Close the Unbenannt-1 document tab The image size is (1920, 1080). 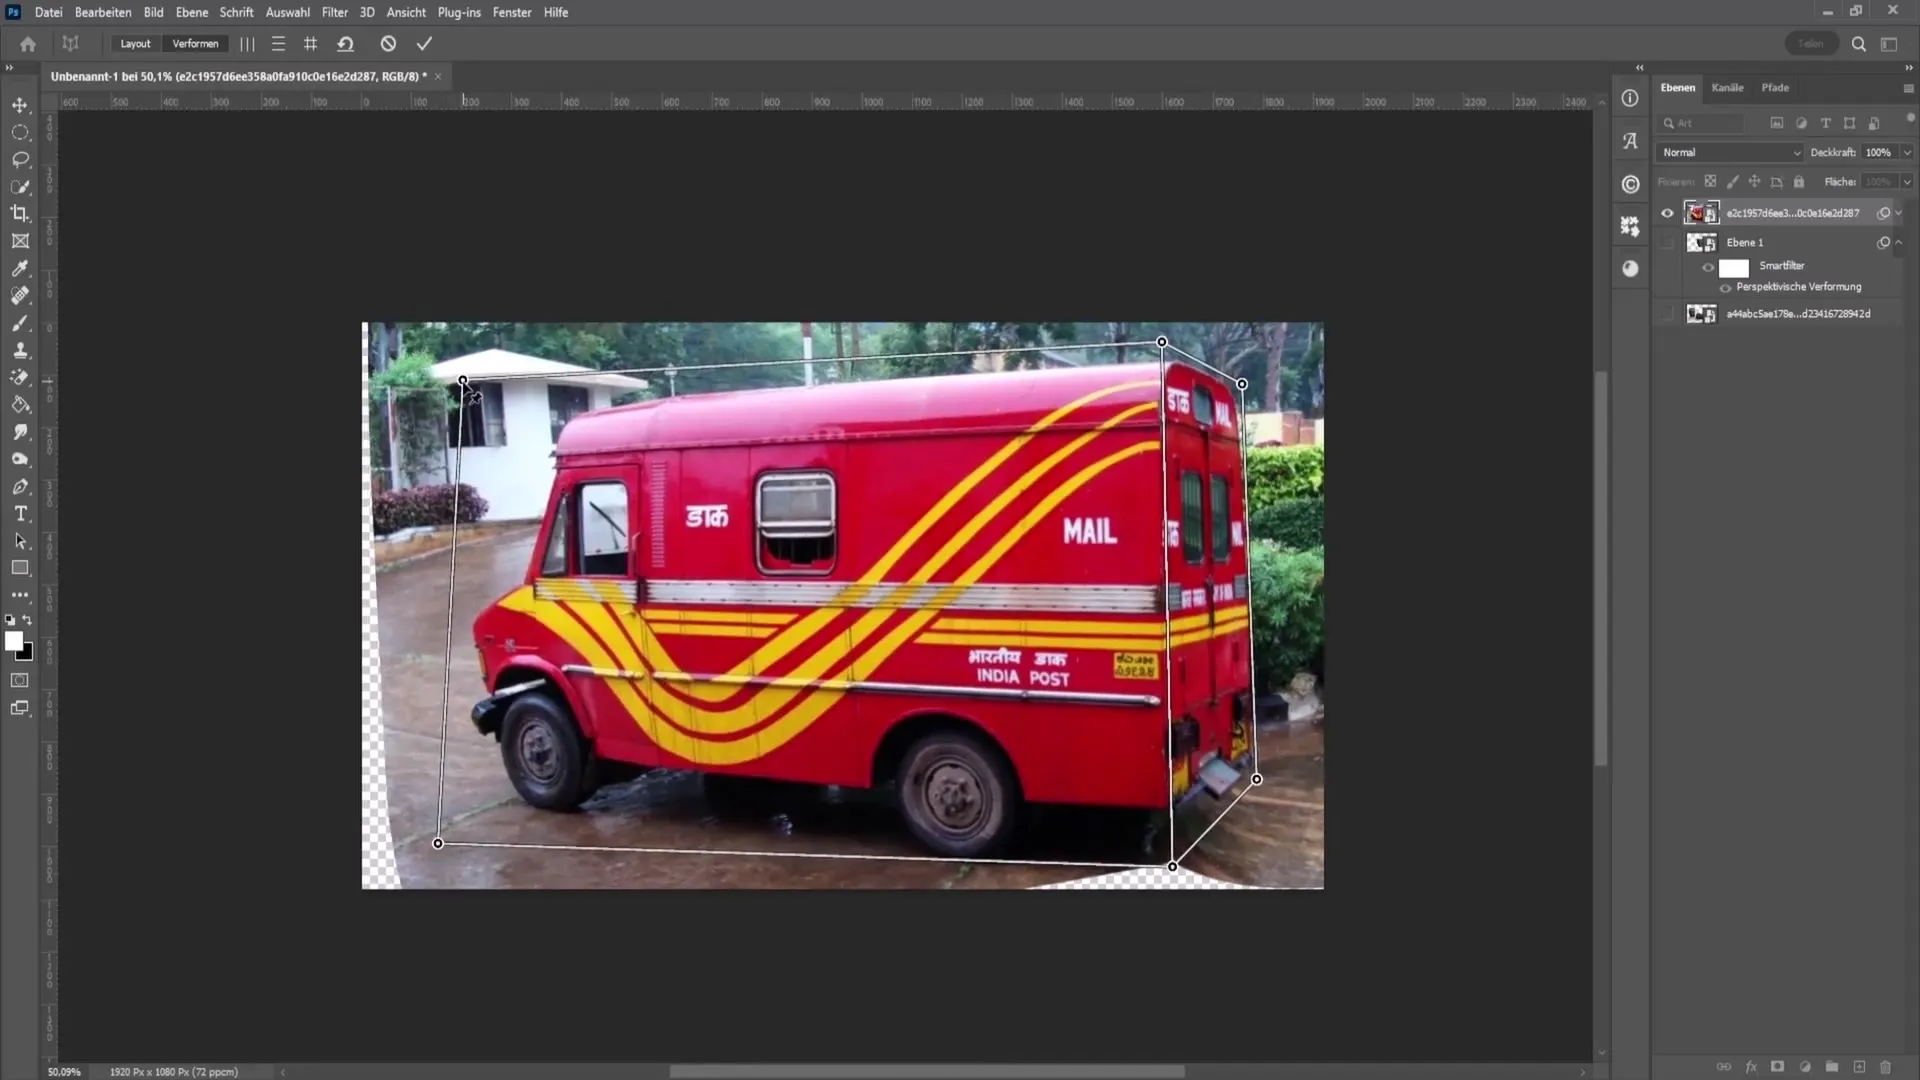pos(438,76)
